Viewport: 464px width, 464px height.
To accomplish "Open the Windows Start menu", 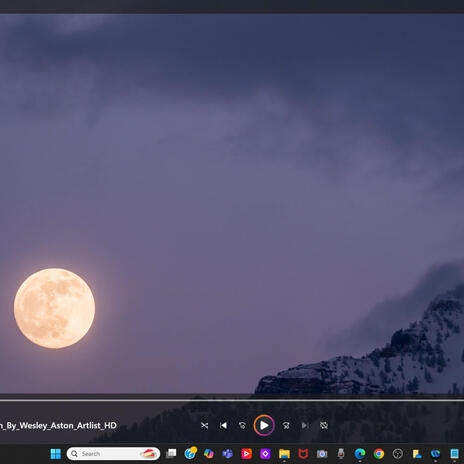I will coord(56,454).
